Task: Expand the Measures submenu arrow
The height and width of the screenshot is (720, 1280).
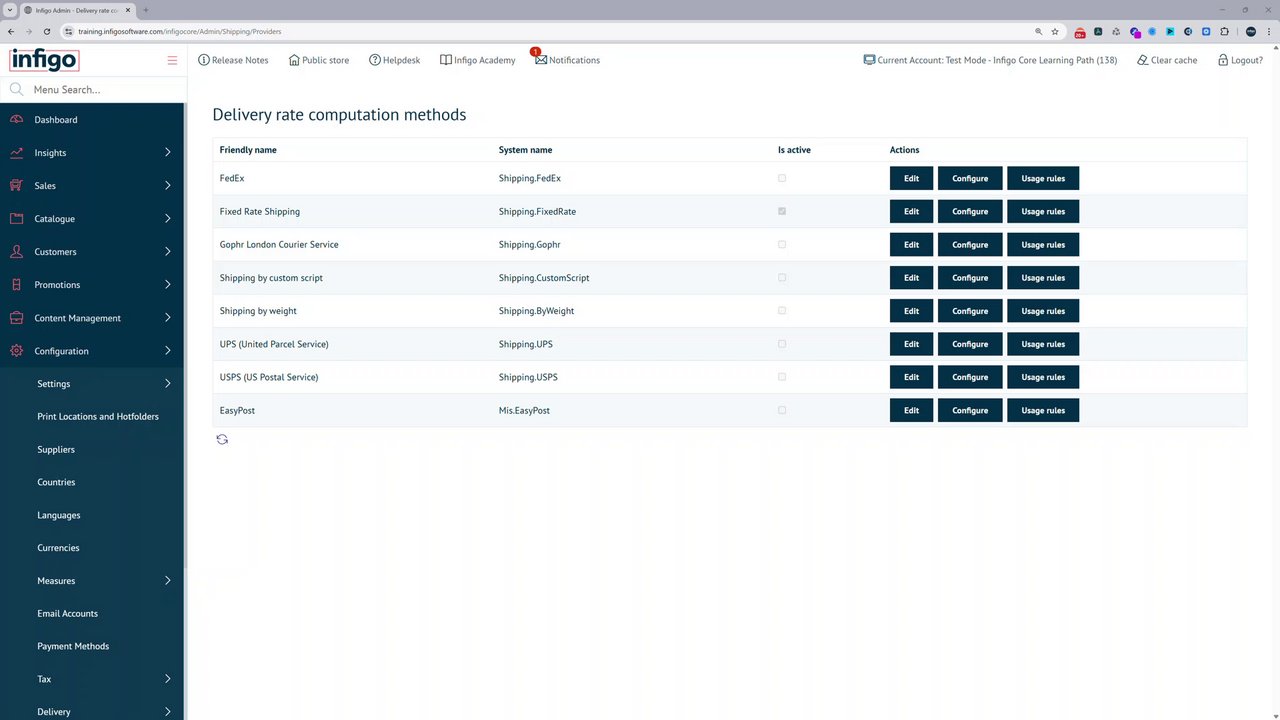Action: (168, 581)
